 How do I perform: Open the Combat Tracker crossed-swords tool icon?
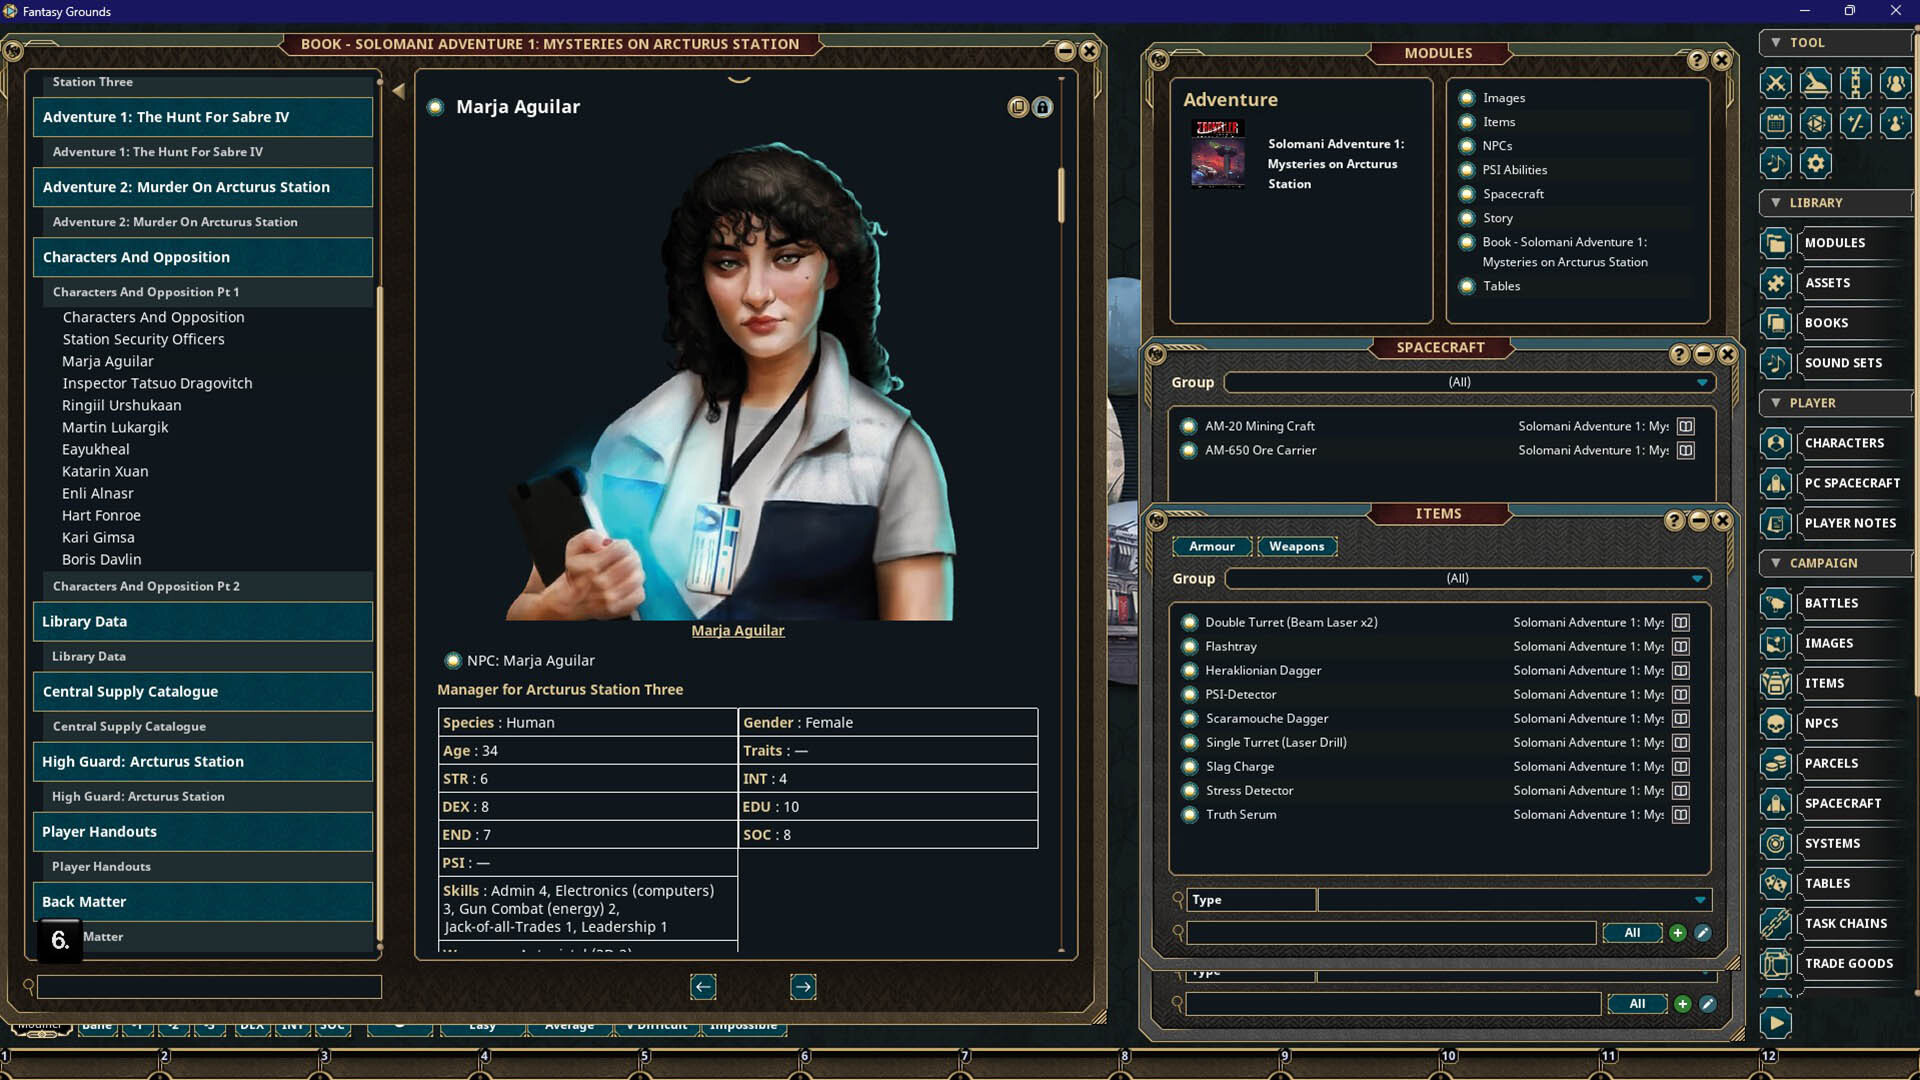[1775, 83]
